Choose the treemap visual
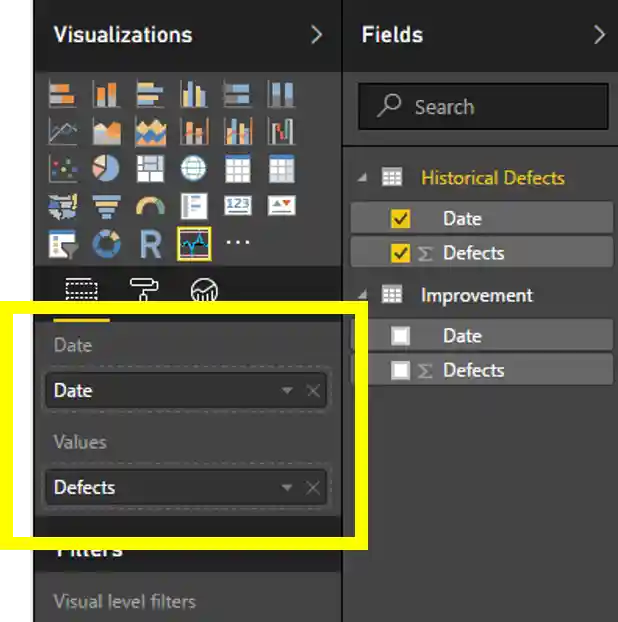618x622 pixels. 150,168
